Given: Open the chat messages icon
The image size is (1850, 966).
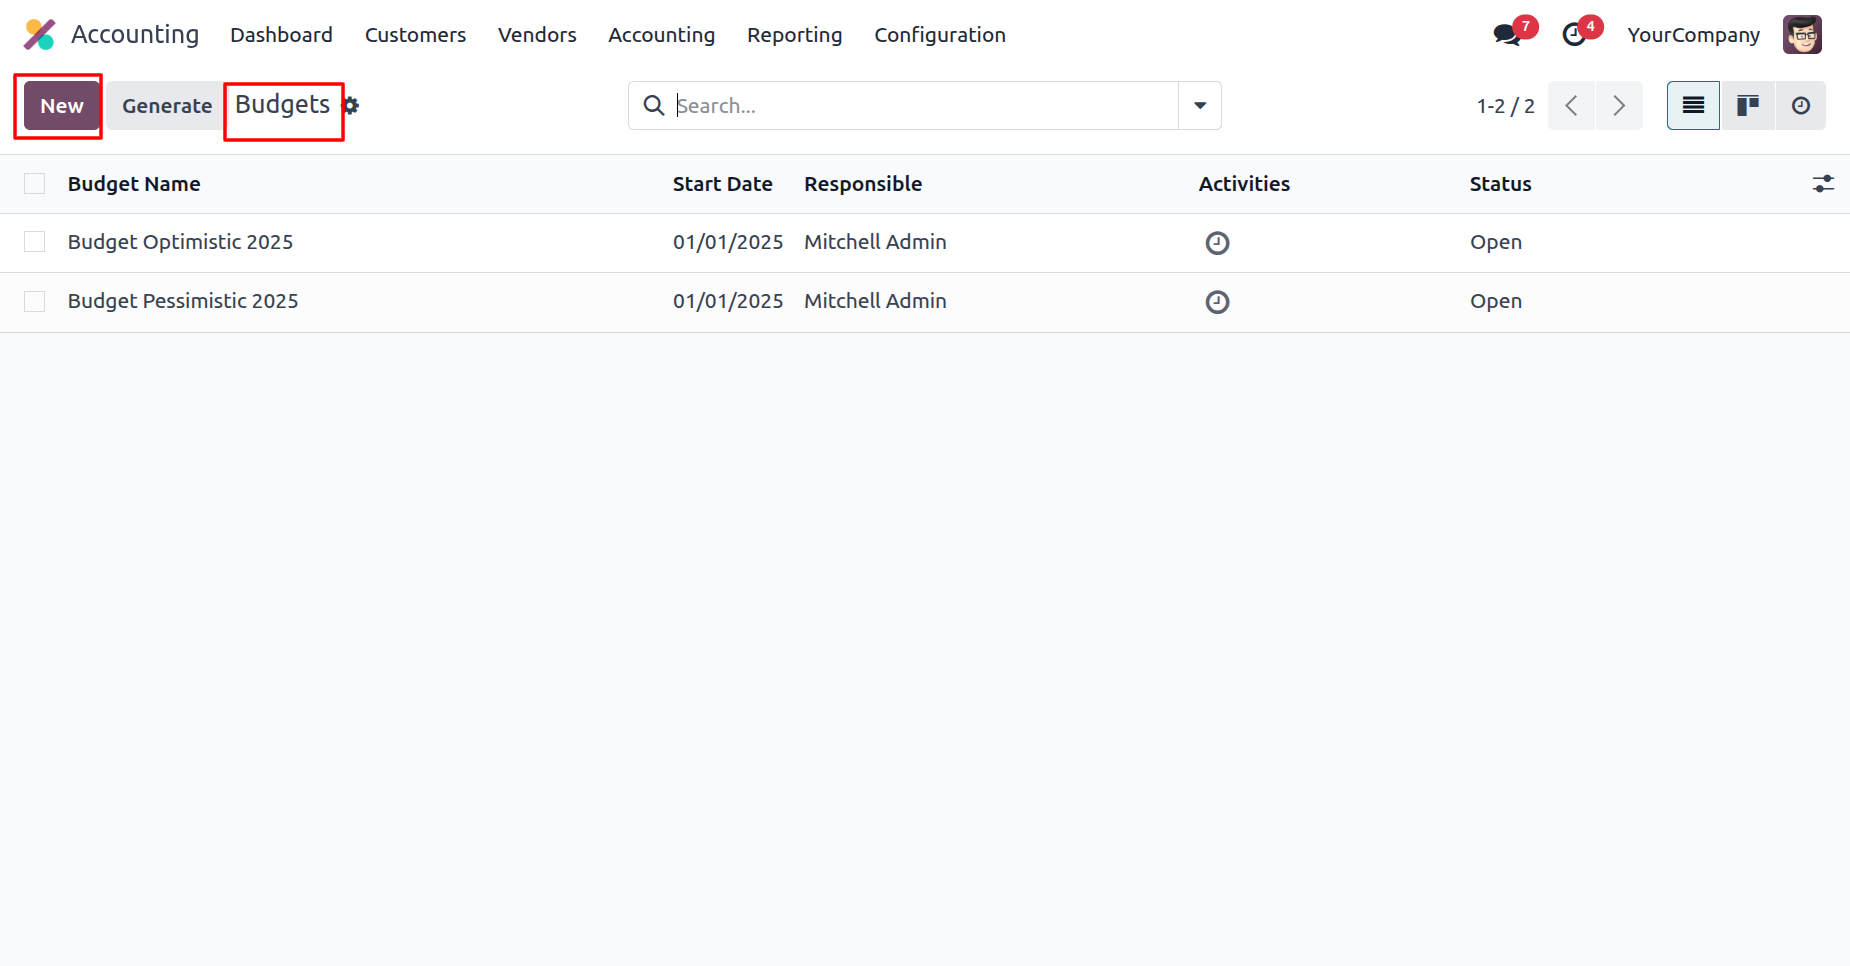Looking at the screenshot, I should coord(1506,35).
